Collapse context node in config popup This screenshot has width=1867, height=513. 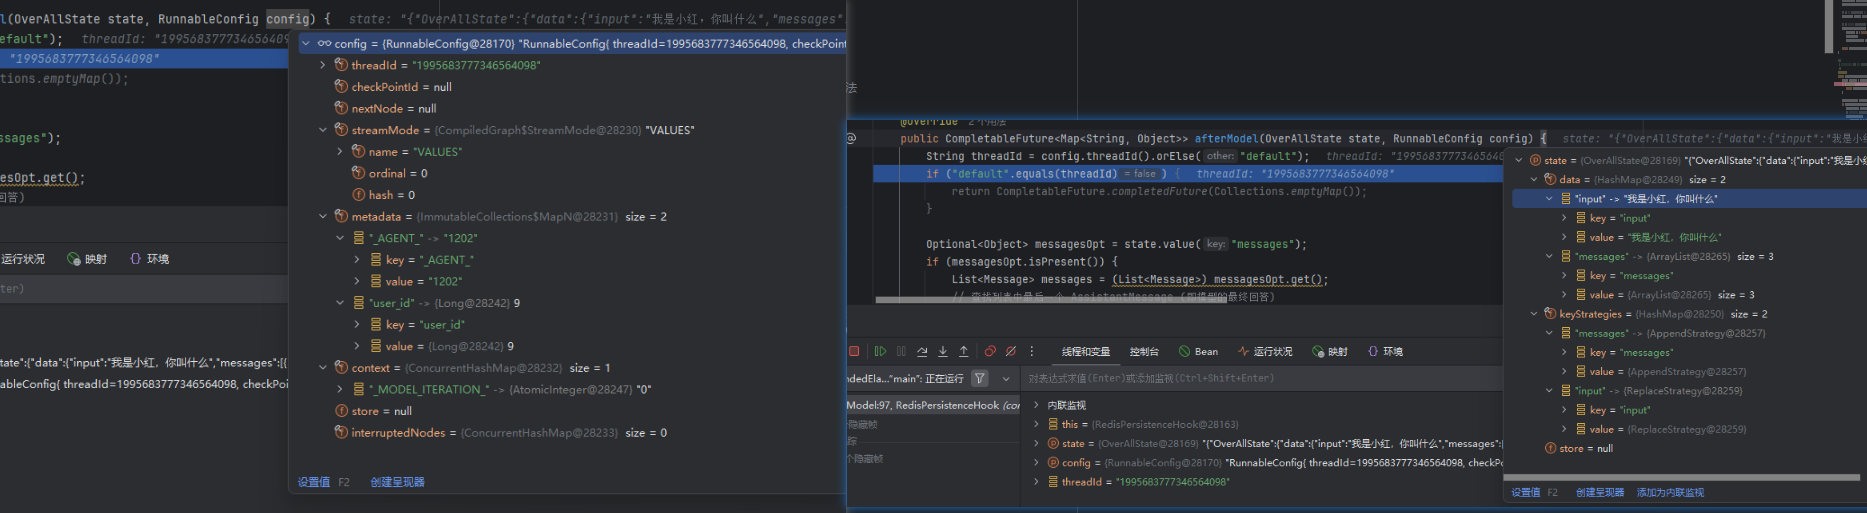tap(322, 368)
